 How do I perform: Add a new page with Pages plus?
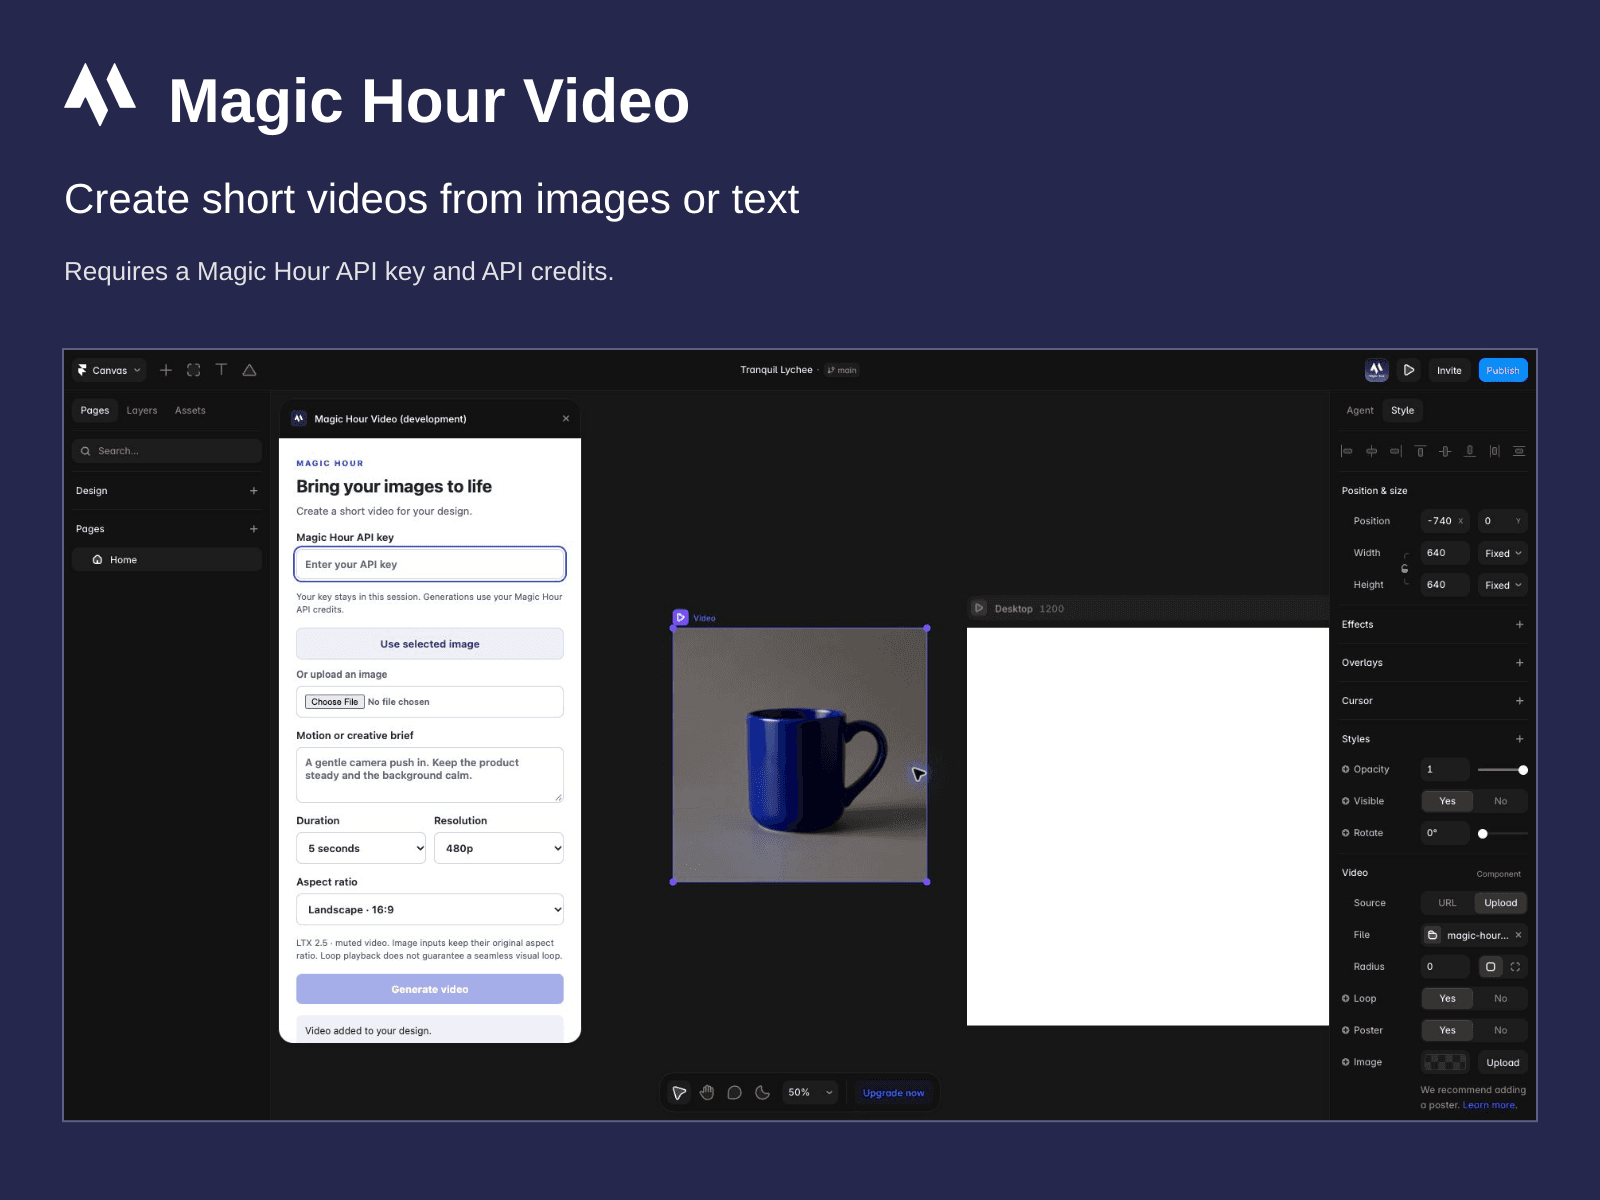pos(254,529)
